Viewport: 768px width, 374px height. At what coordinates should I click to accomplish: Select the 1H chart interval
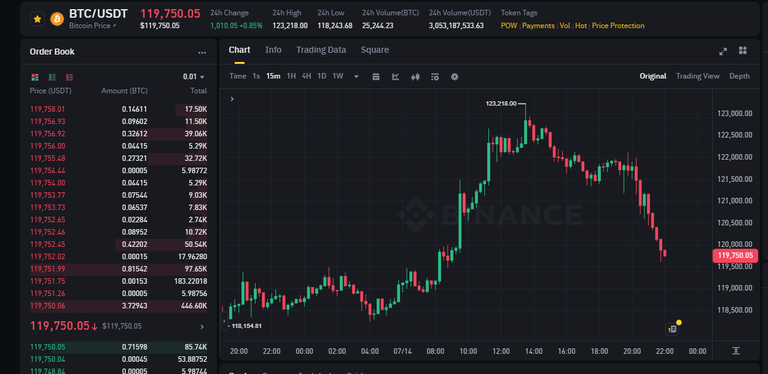[x=291, y=76]
